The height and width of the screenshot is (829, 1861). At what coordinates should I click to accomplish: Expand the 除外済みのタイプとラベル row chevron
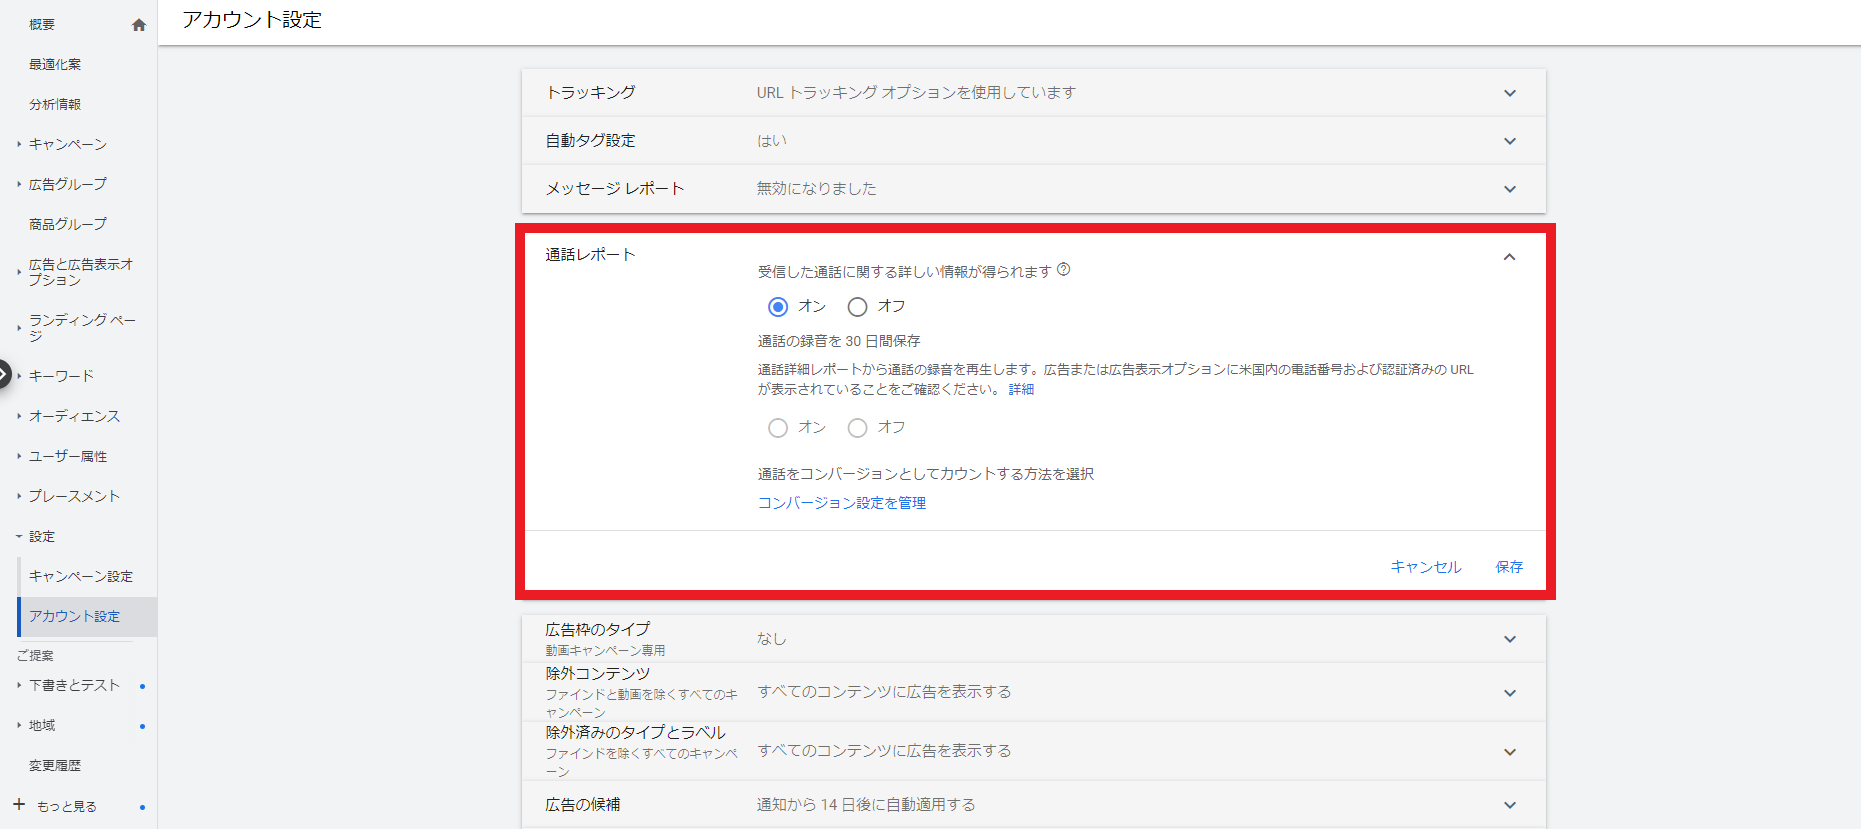1510,752
